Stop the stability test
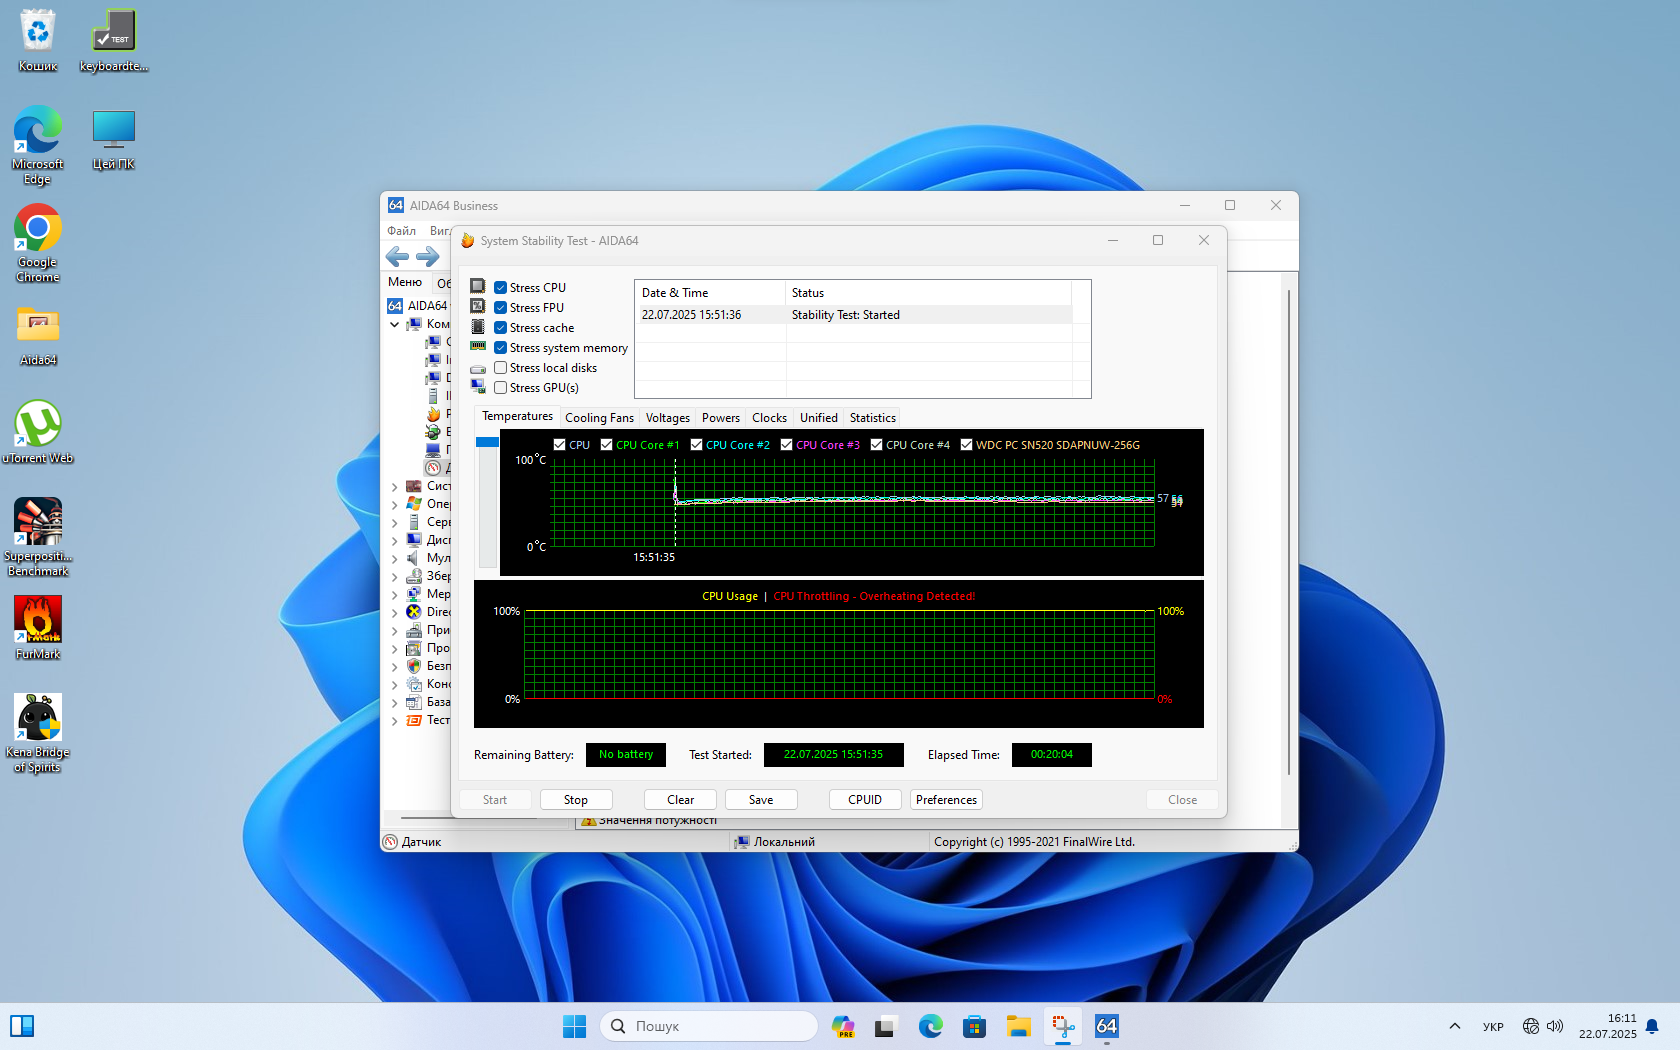The width and height of the screenshot is (1680, 1050). click(x=575, y=800)
